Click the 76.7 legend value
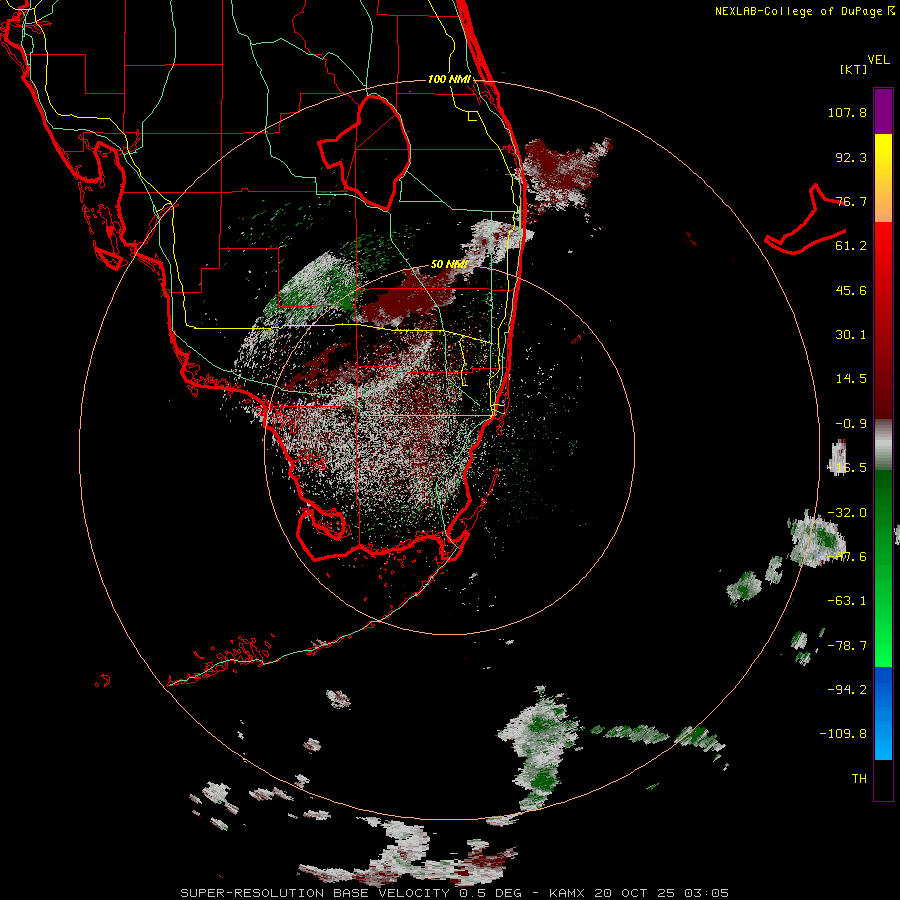This screenshot has width=900, height=900. [851, 201]
